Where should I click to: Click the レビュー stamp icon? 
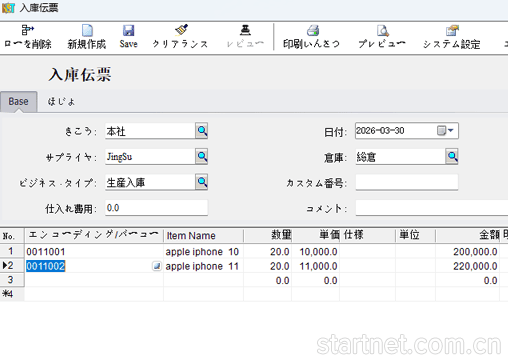tap(245, 30)
